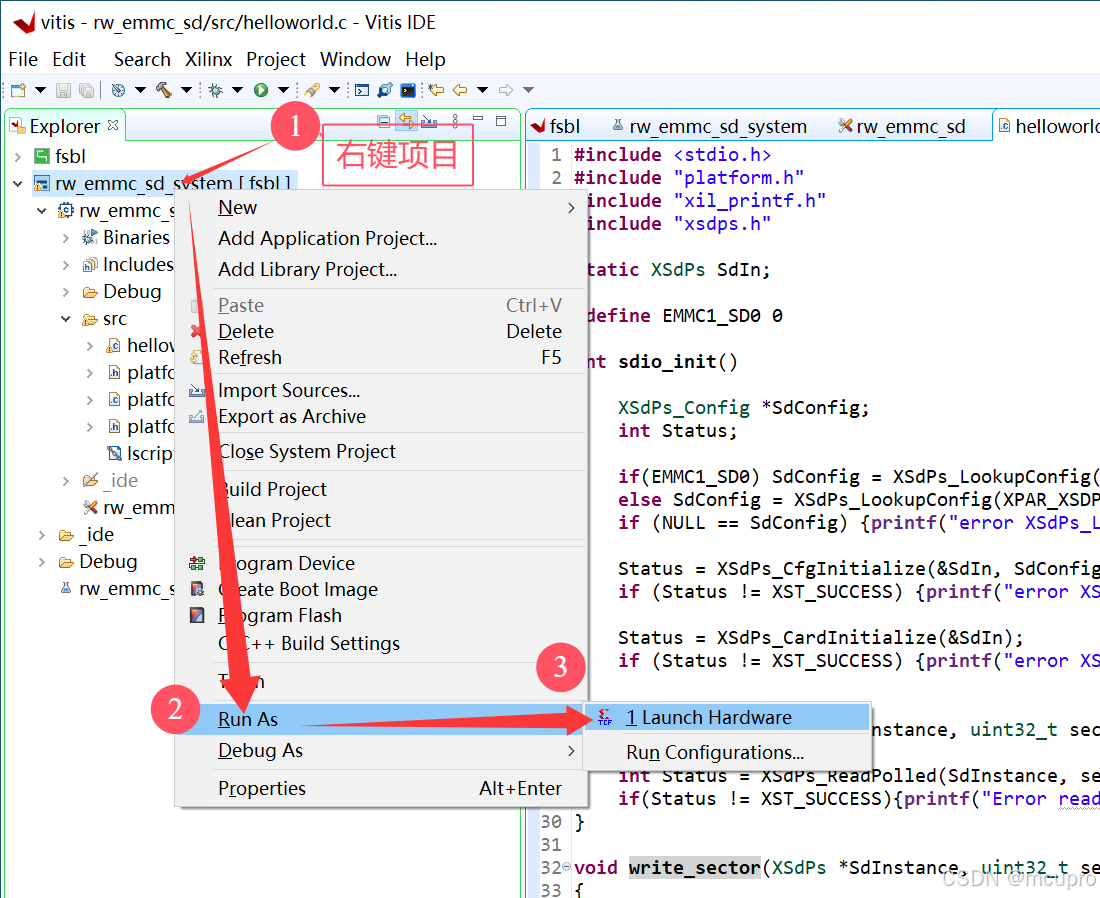Viewport: 1100px width, 898px height.
Task: Open the Build hammer dropdown arrow
Action: [186, 90]
